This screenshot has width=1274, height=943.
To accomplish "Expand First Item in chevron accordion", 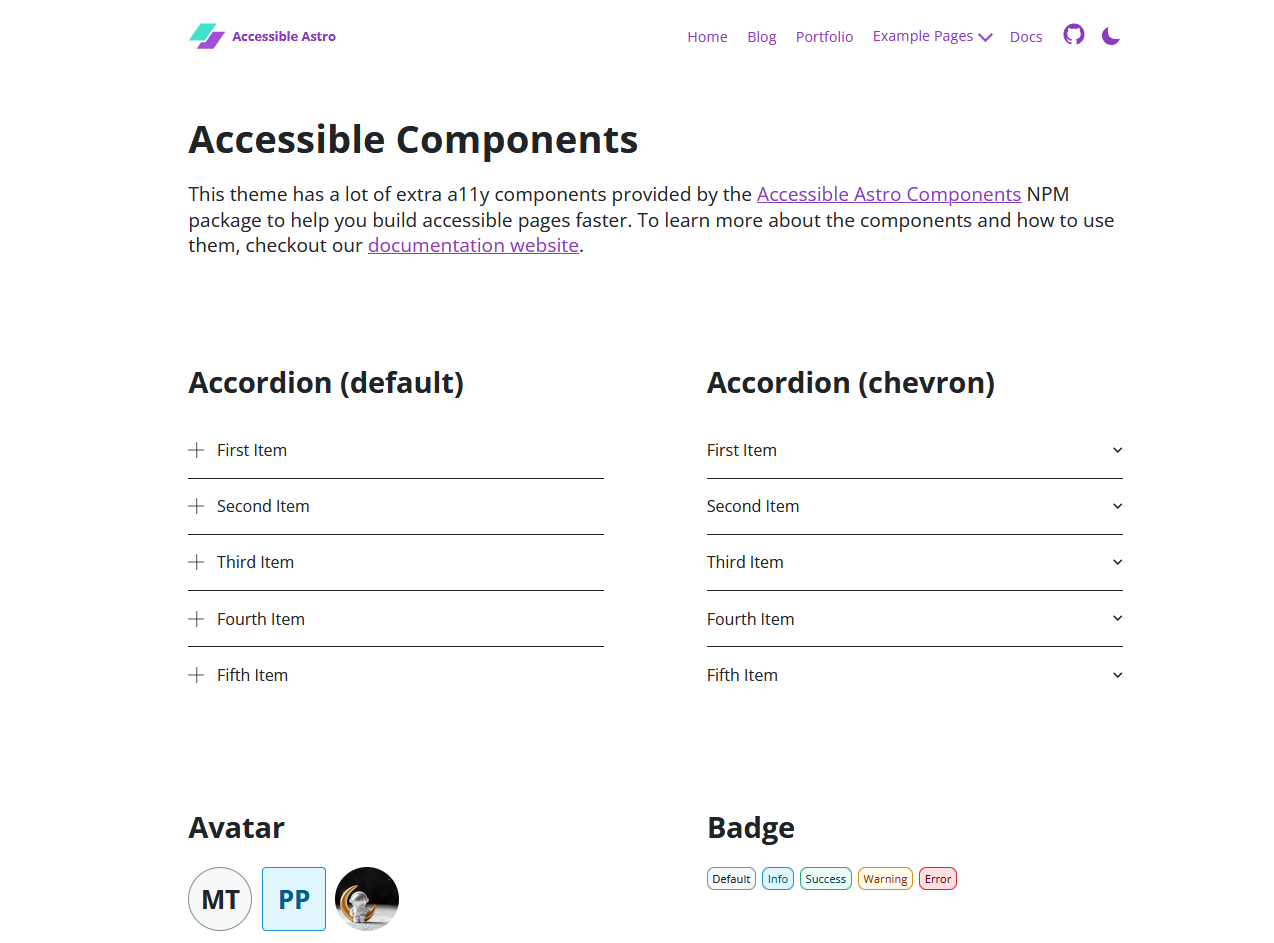I will [x=915, y=450].
